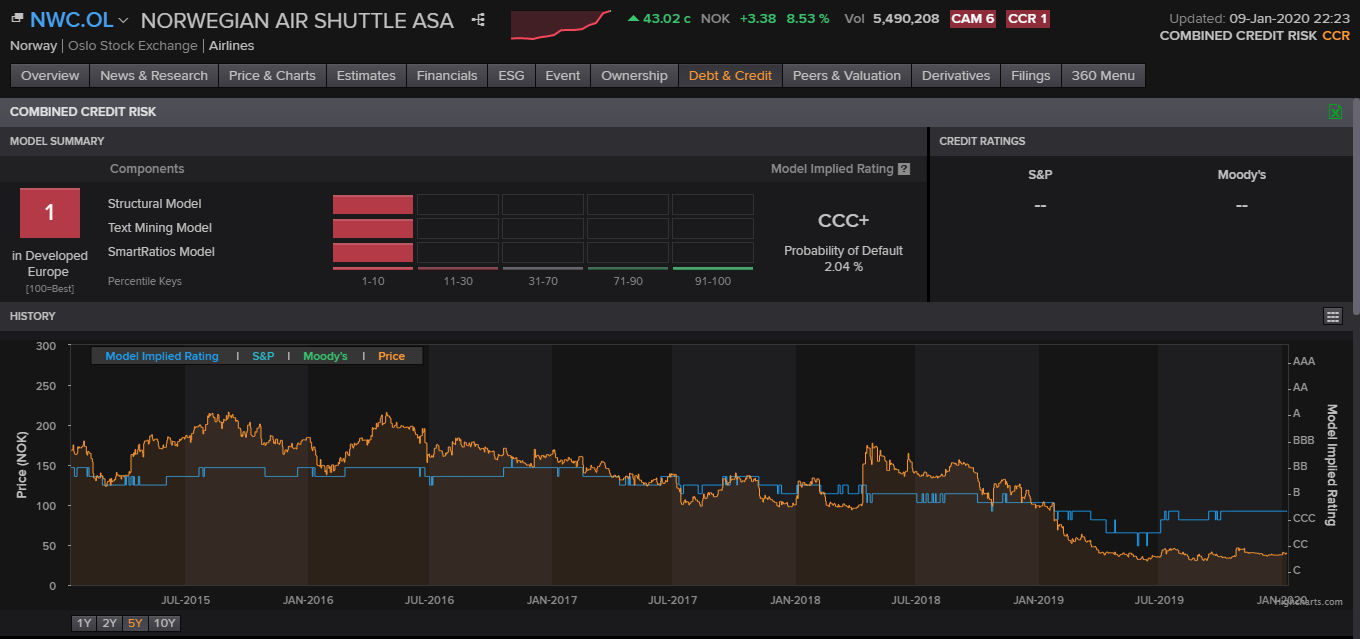Viewport: 1360px width, 639px height.
Task: Switch to the ESG tab
Action: (511, 76)
